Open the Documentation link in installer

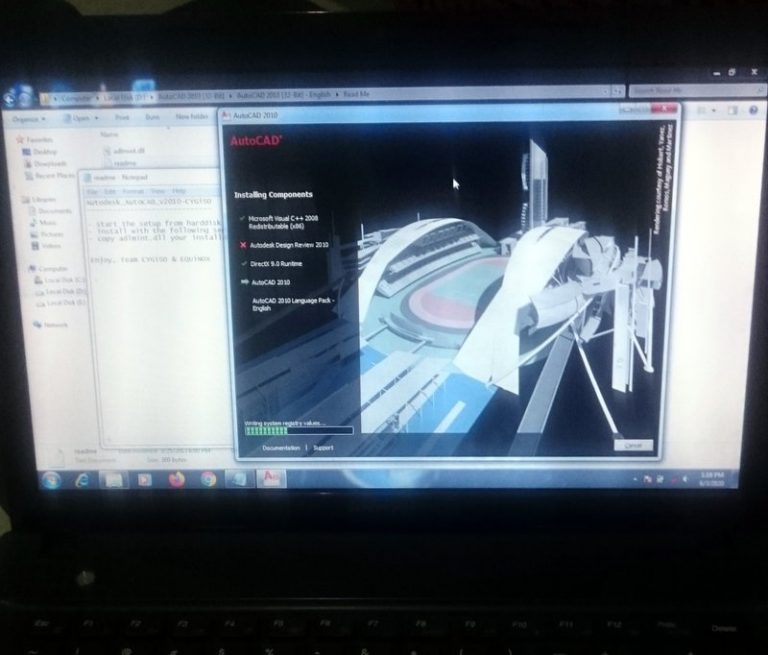pyautogui.click(x=281, y=448)
